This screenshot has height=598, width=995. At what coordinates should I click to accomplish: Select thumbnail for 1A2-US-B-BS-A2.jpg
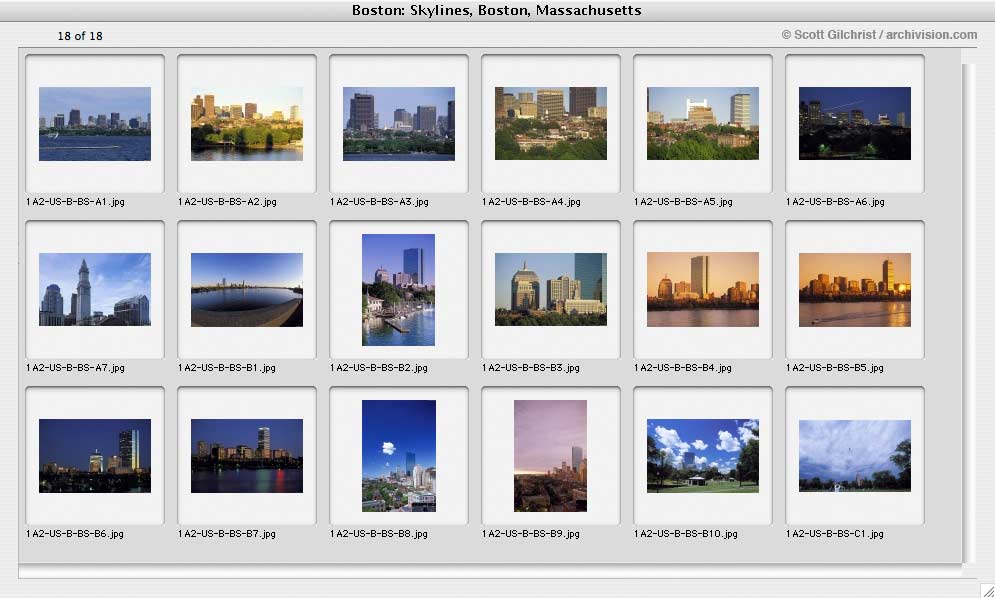[x=247, y=124]
